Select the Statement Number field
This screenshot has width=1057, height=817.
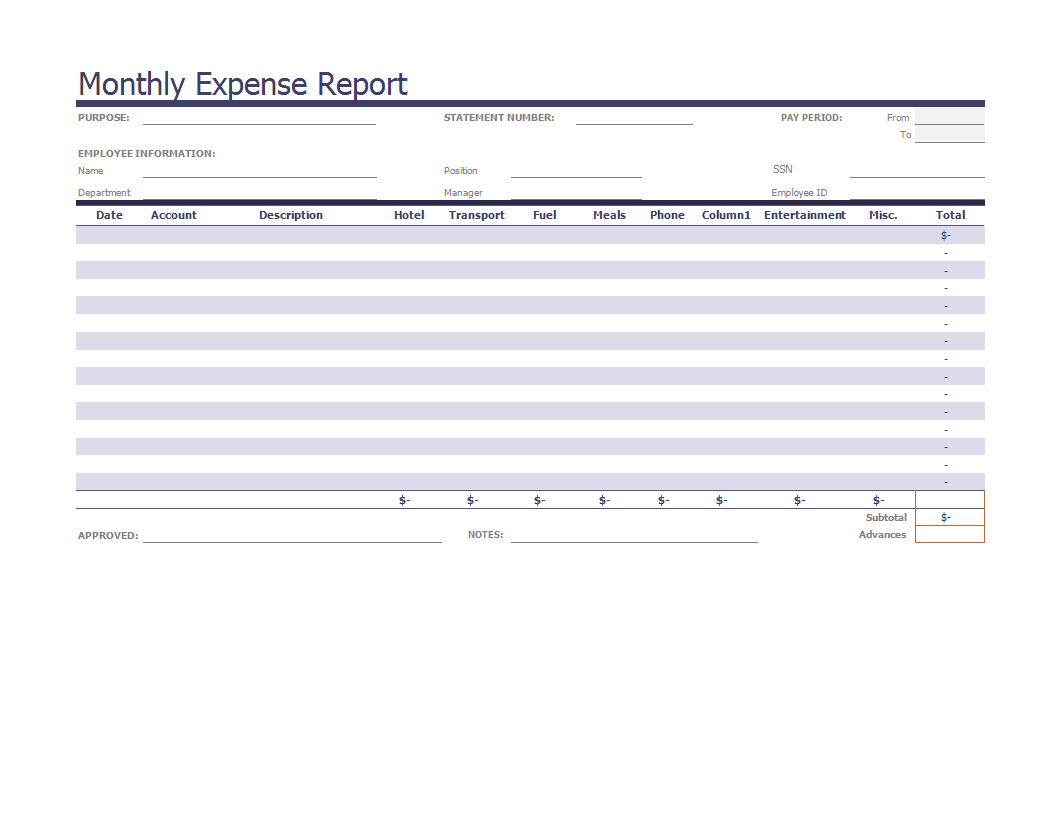(x=634, y=117)
